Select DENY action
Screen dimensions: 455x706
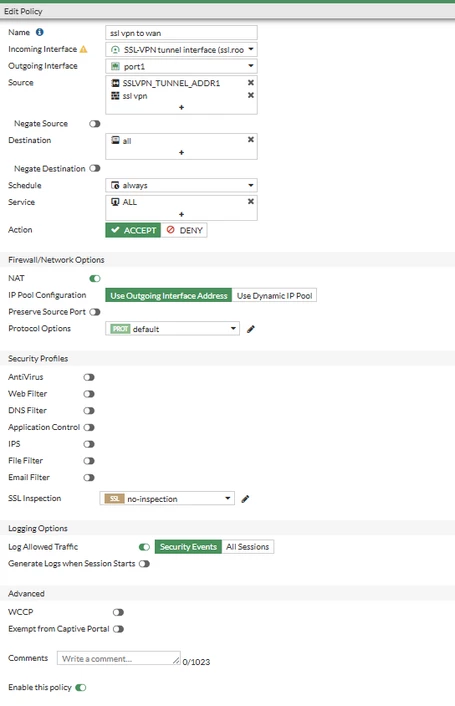pos(184,230)
